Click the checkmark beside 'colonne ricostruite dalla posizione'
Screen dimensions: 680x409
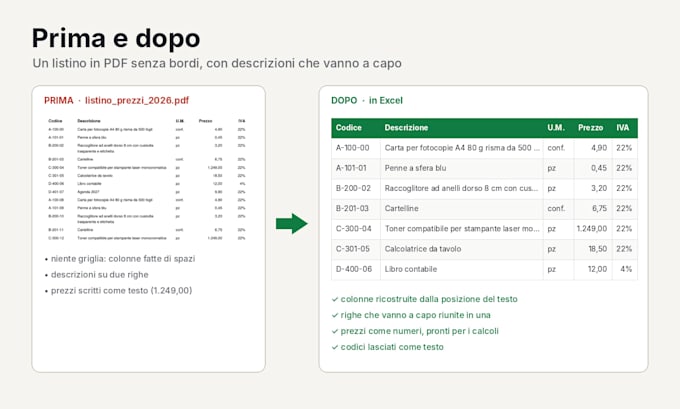point(334,299)
